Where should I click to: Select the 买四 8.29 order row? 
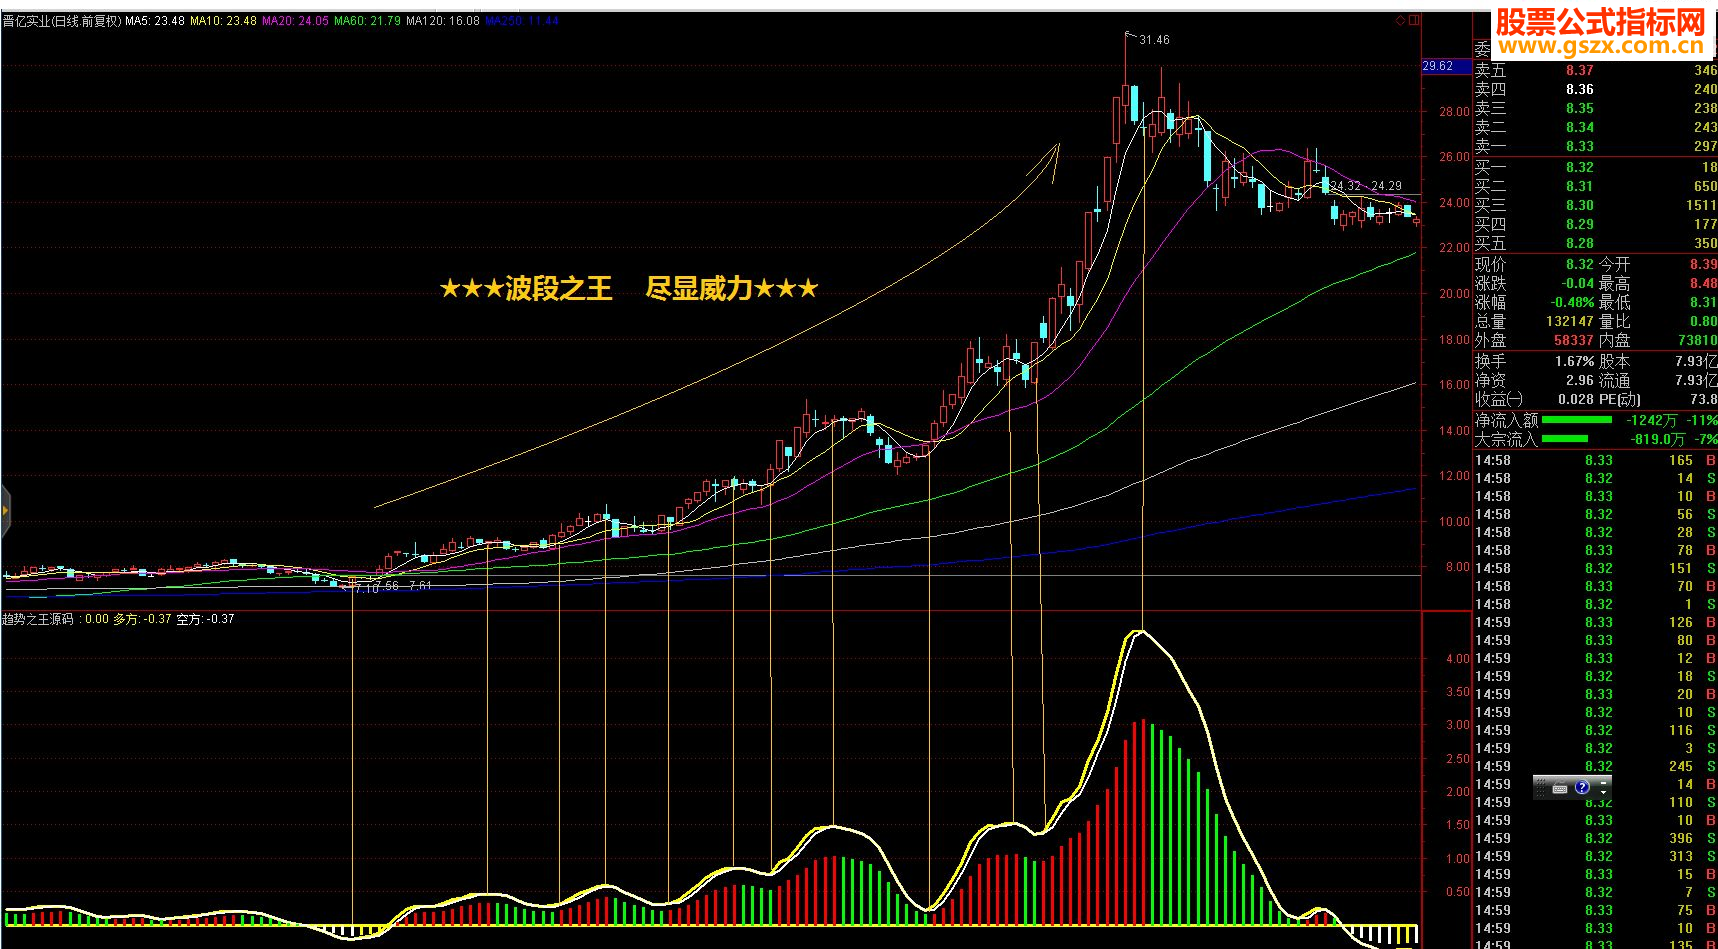coord(1595,224)
